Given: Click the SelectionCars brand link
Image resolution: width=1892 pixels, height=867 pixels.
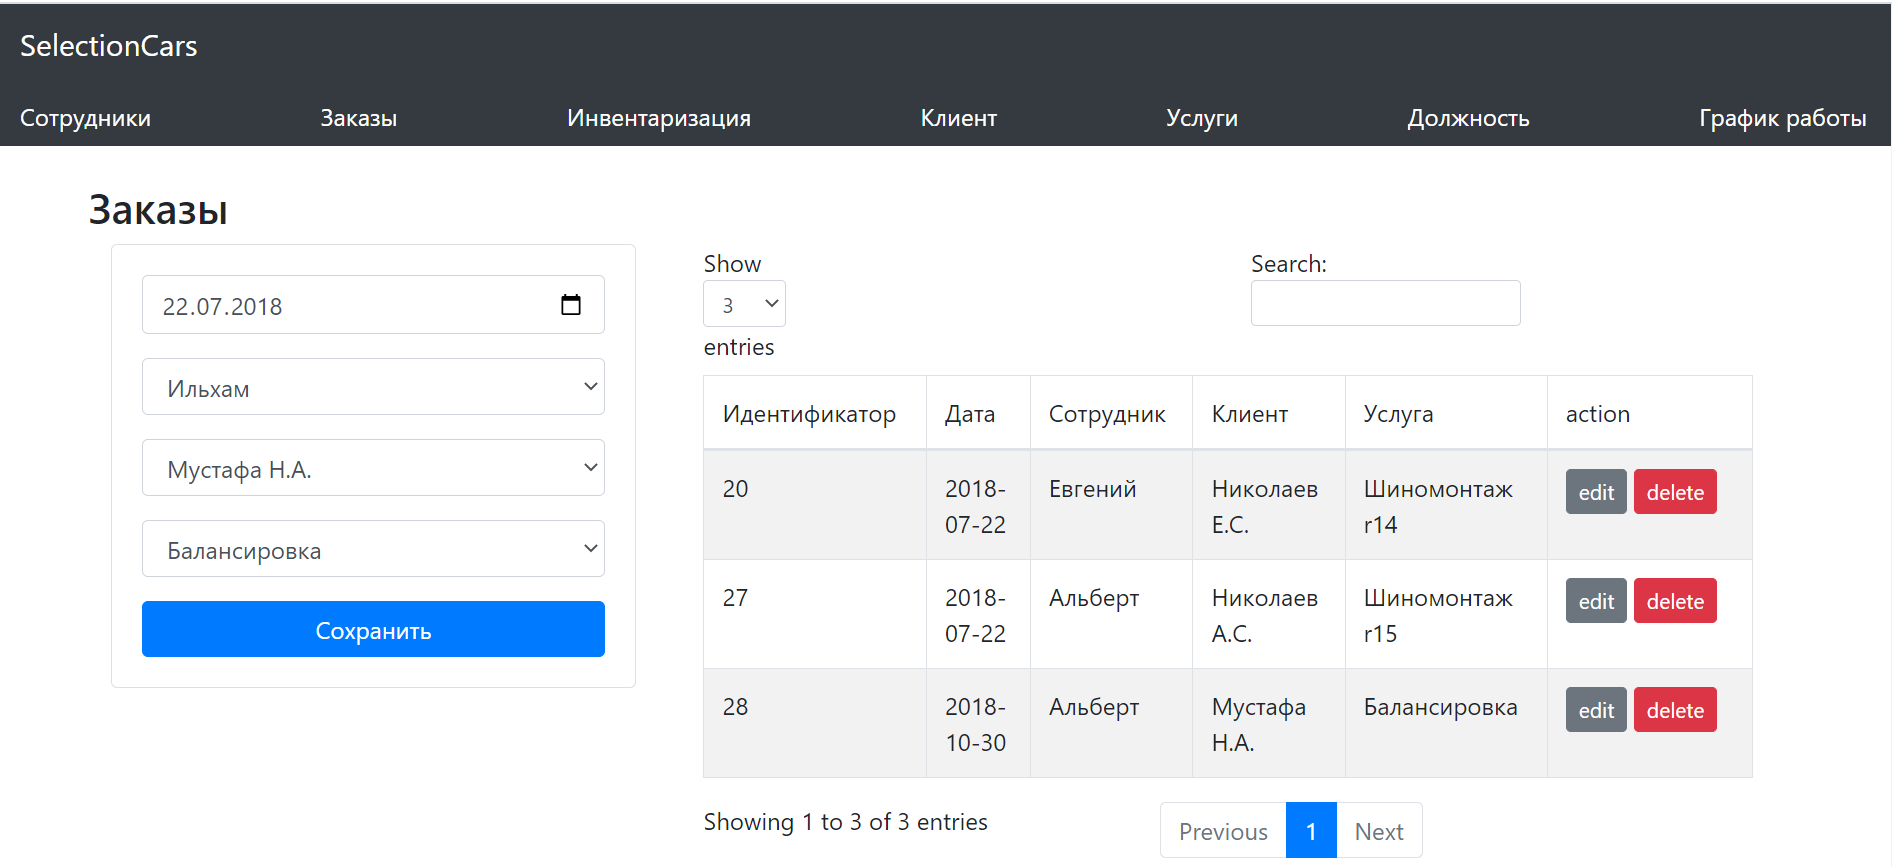Looking at the screenshot, I should tap(109, 46).
